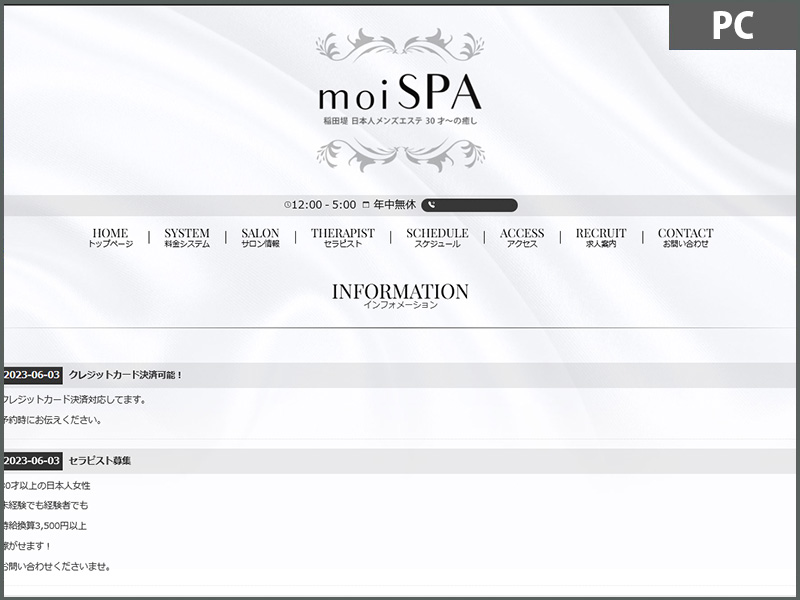Click the clock icon beside 12:00 - 5:00
Image resolution: width=800 pixels, height=600 pixels.
288,205
